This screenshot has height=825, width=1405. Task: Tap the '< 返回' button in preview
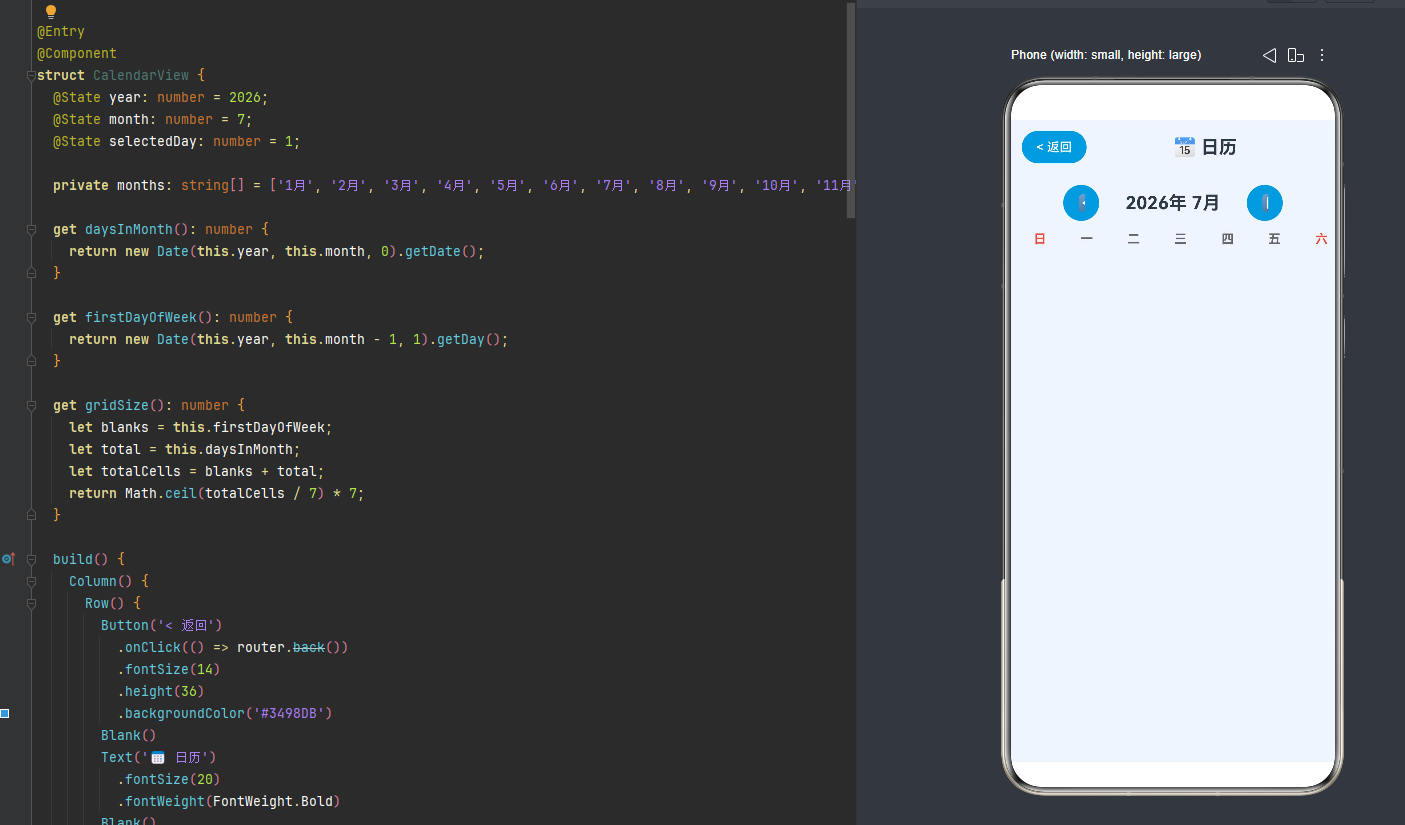[1054, 147]
